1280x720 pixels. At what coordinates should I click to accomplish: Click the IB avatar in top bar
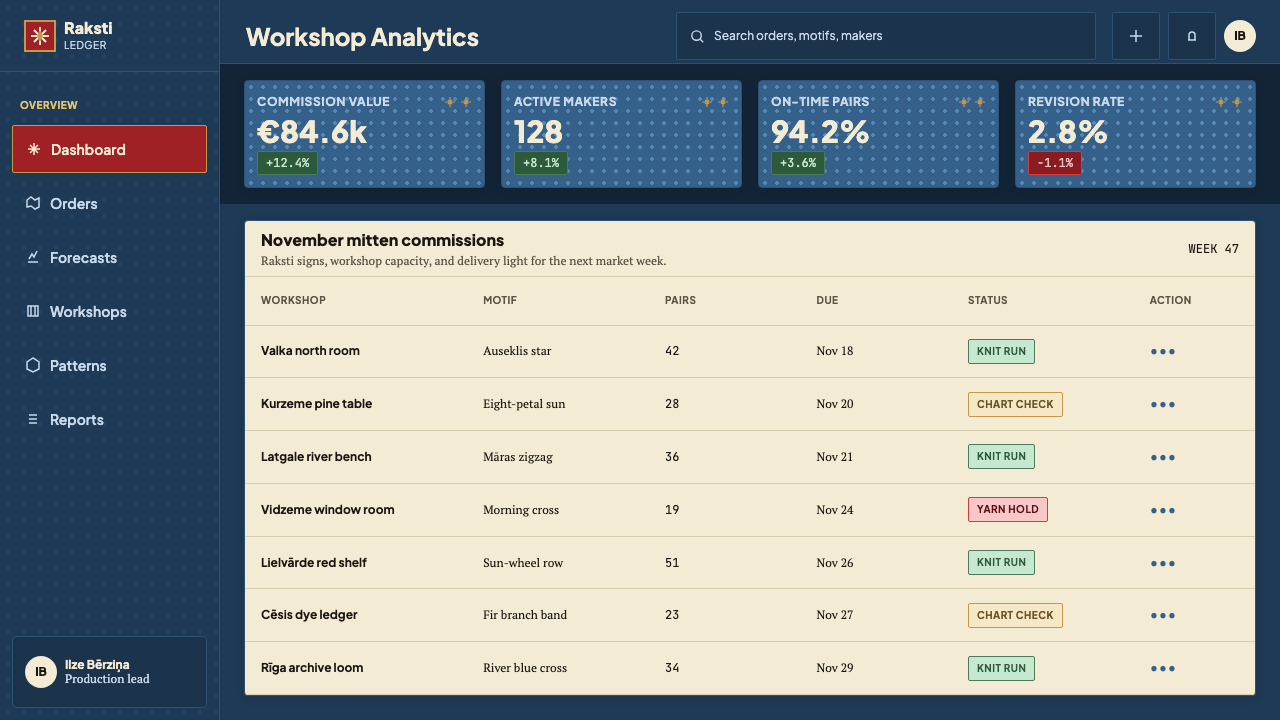tap(1240, 36)
